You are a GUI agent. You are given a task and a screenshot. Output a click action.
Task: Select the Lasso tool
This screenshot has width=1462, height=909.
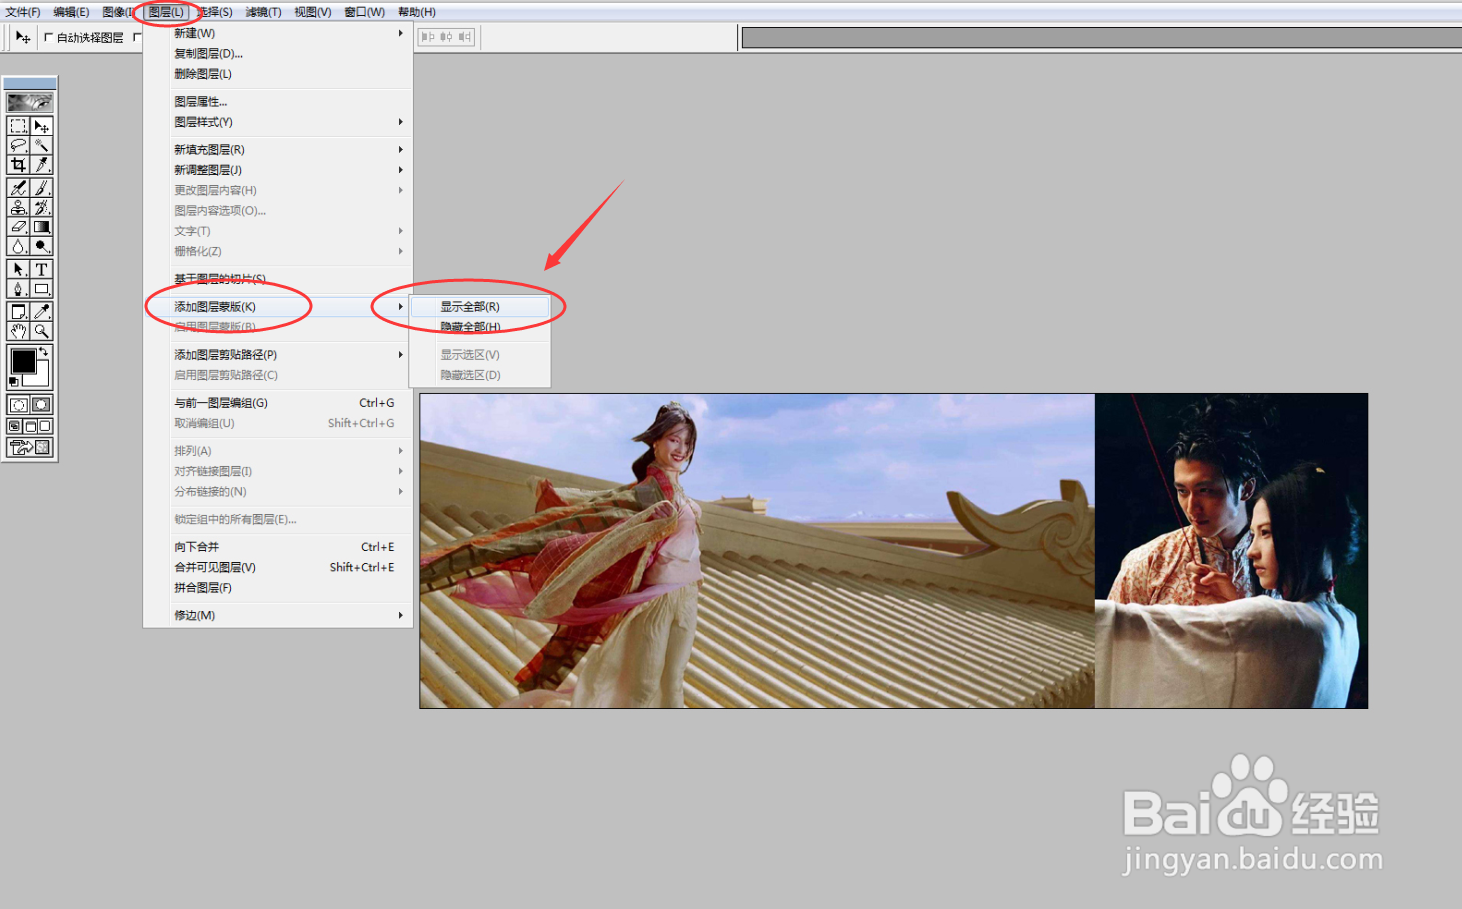coord(18,145)
